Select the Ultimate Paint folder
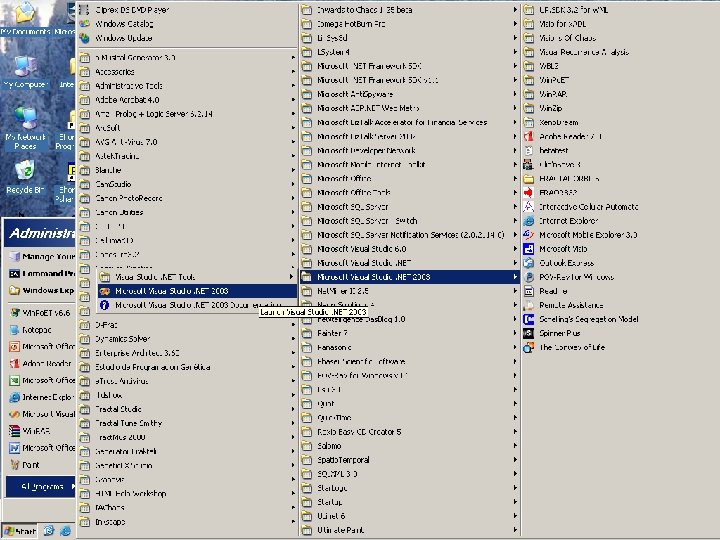720x540 pixels. pyautogui.click(x=409, y=530)
